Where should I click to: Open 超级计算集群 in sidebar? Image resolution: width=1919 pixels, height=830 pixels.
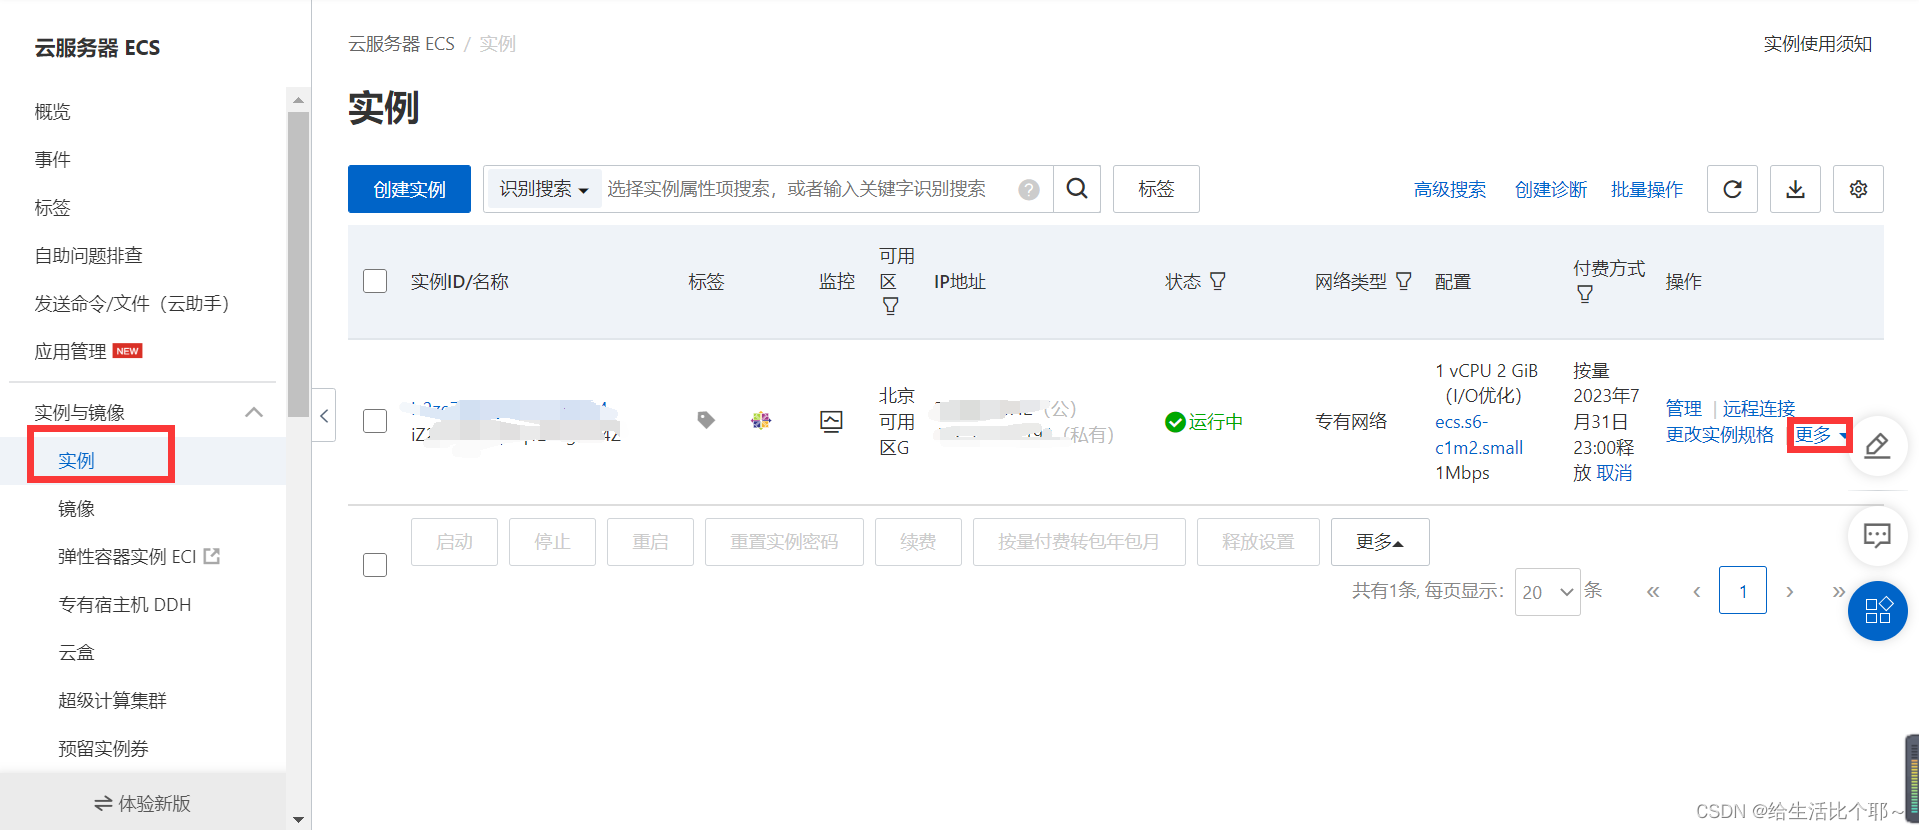[x=113, y=700]
